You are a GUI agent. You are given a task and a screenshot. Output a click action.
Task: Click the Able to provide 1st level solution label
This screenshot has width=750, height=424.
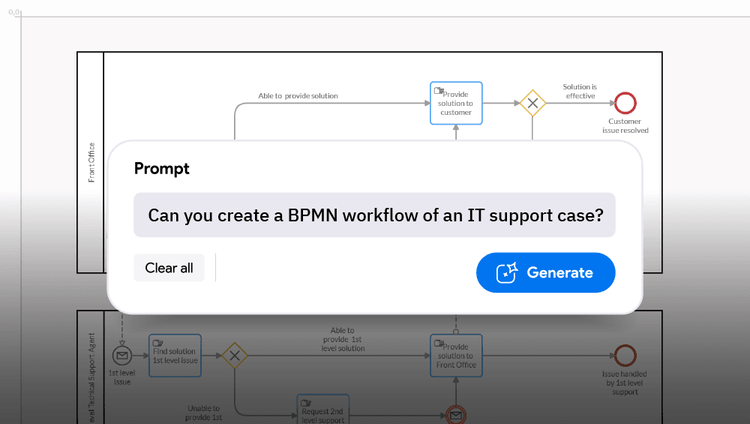(343, 339)
